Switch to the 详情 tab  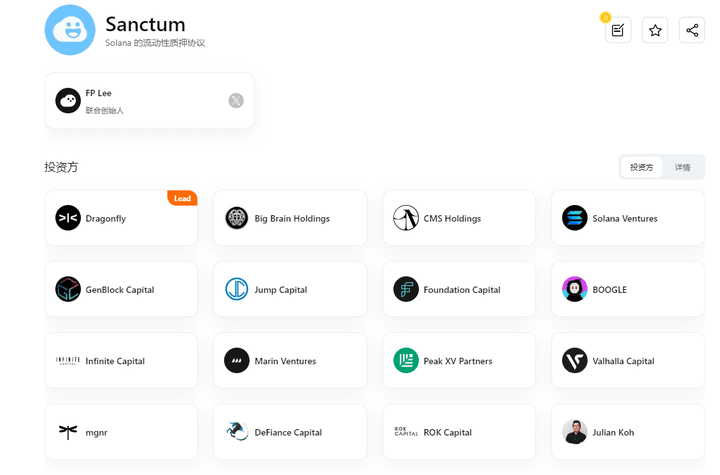(x=682, y=167)
